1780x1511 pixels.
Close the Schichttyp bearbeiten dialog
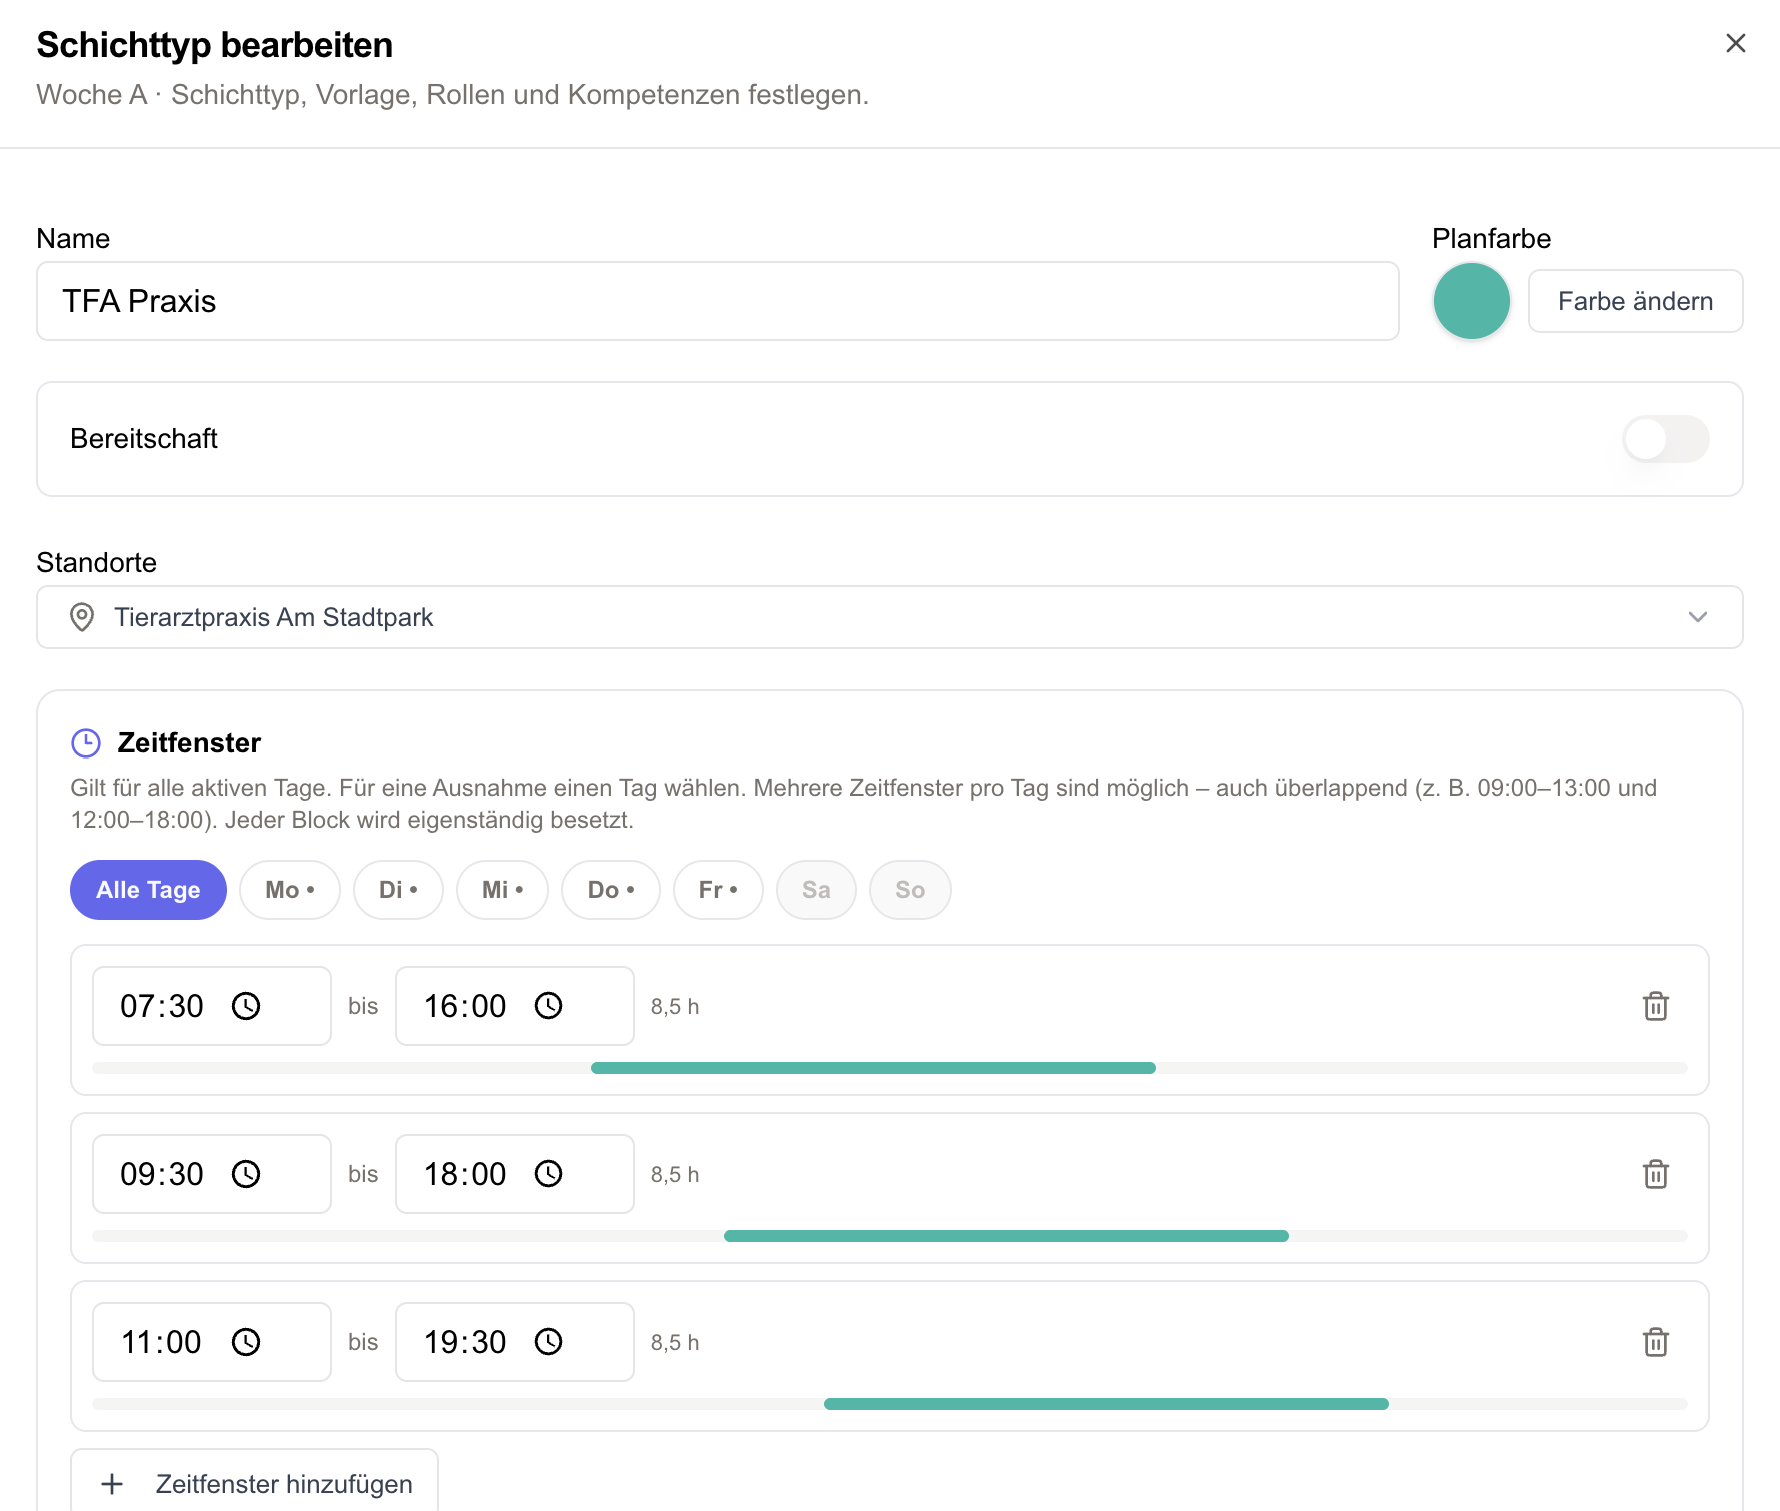coord(1735,43)
